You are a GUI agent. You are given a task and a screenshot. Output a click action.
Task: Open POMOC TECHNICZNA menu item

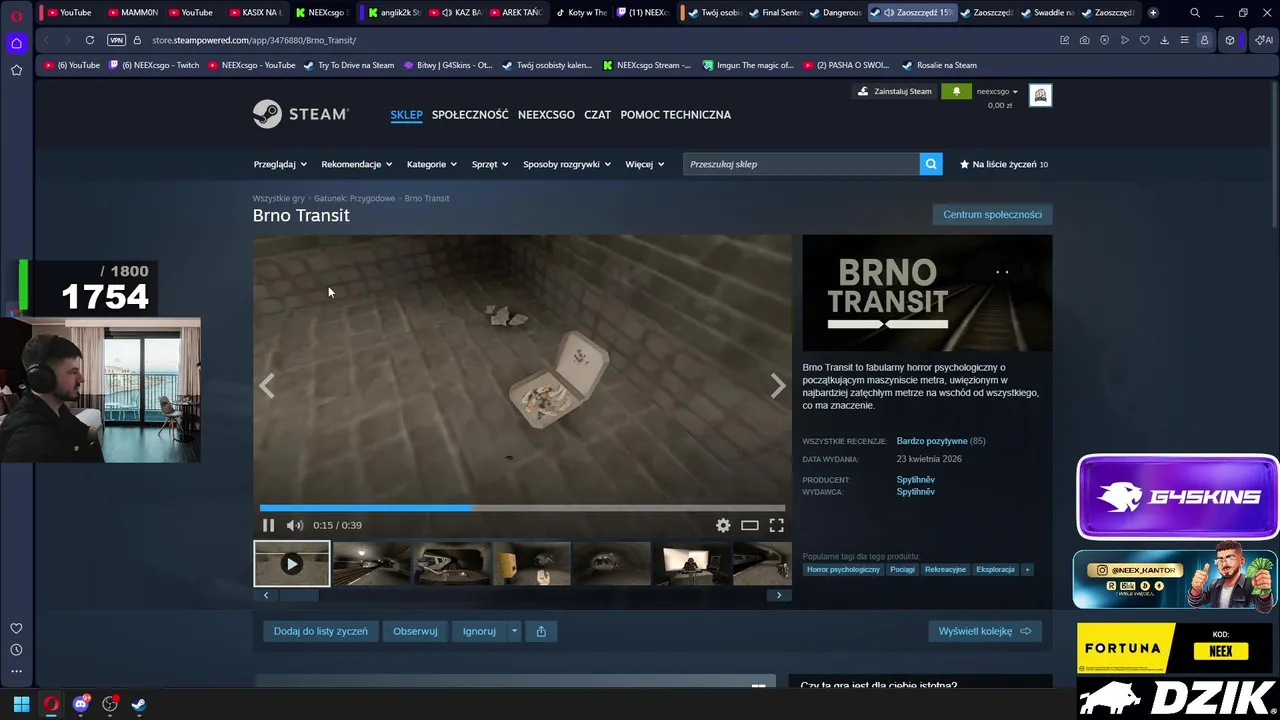[x=675, y=114]
